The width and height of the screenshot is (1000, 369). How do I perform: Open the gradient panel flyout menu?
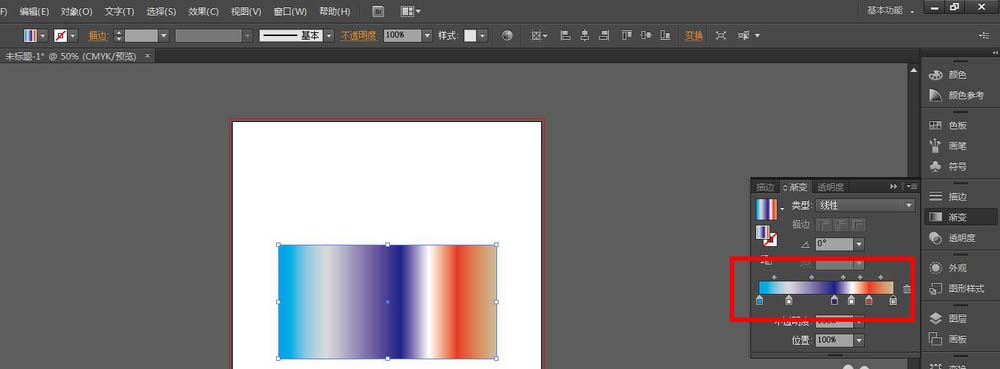point(911,187)
